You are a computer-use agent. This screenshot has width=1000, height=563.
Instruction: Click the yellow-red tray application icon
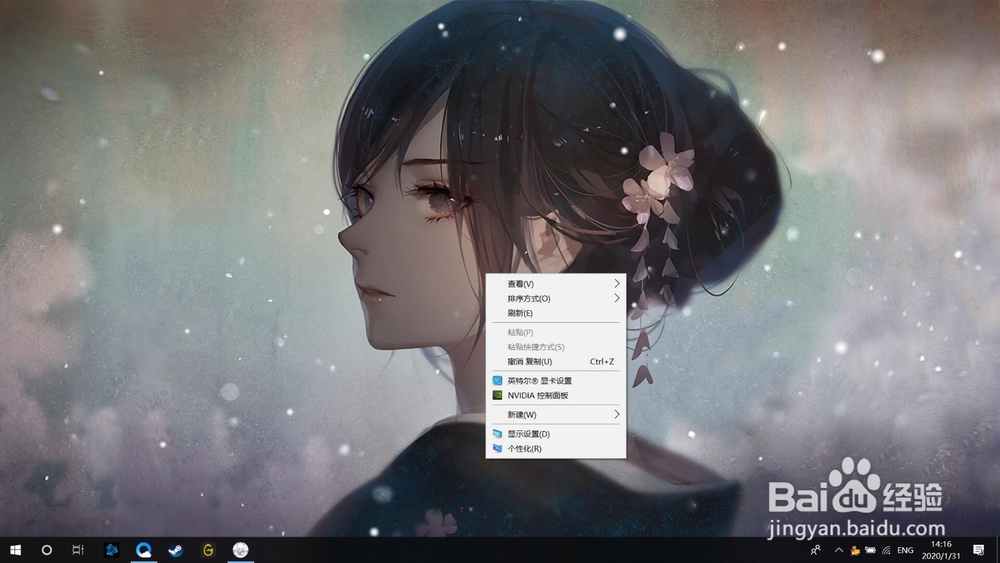click(855, 550)
